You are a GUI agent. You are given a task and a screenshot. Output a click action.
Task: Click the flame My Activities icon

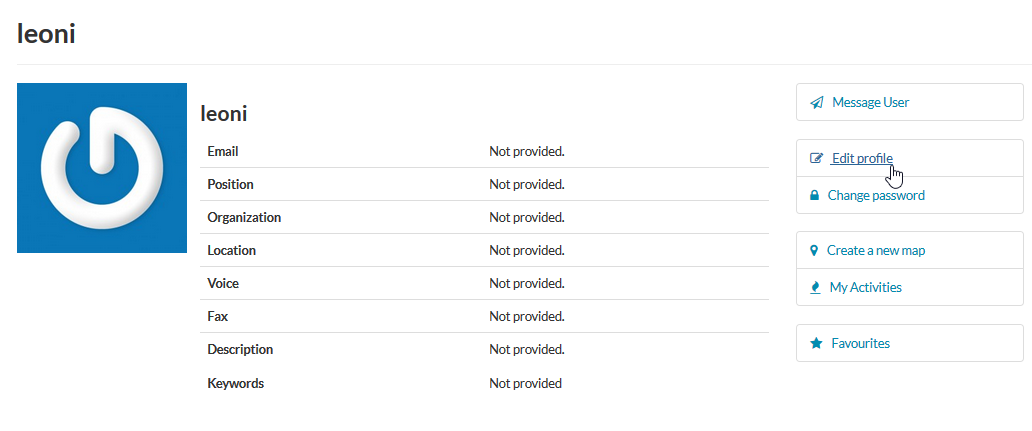click(x=815, y=288)
